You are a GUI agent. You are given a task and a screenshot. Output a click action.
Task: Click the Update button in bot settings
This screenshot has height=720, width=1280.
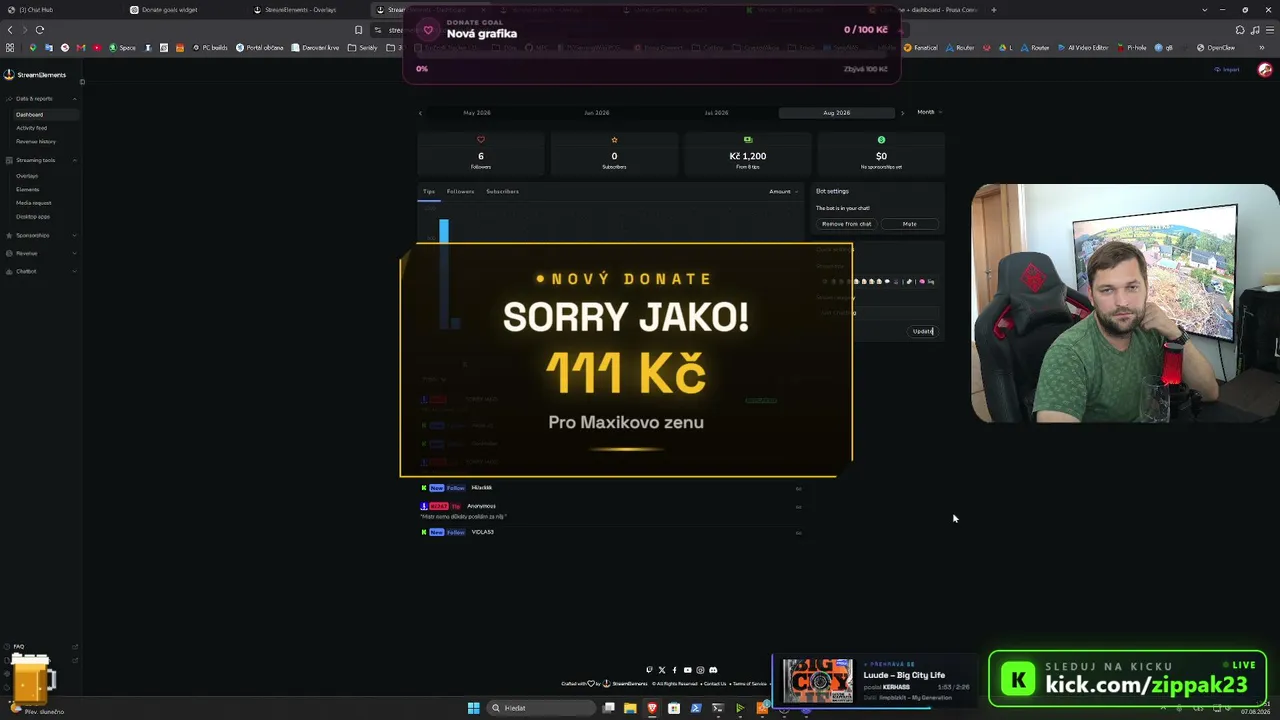pyautogui.click(x=923, y=331)
